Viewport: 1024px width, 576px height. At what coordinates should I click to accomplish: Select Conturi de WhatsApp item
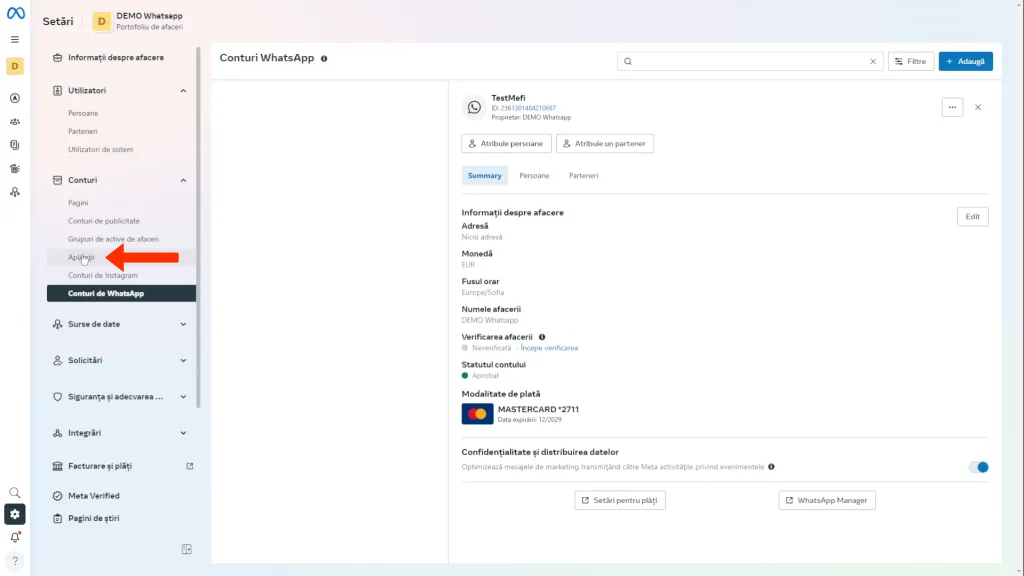[121, 294]
